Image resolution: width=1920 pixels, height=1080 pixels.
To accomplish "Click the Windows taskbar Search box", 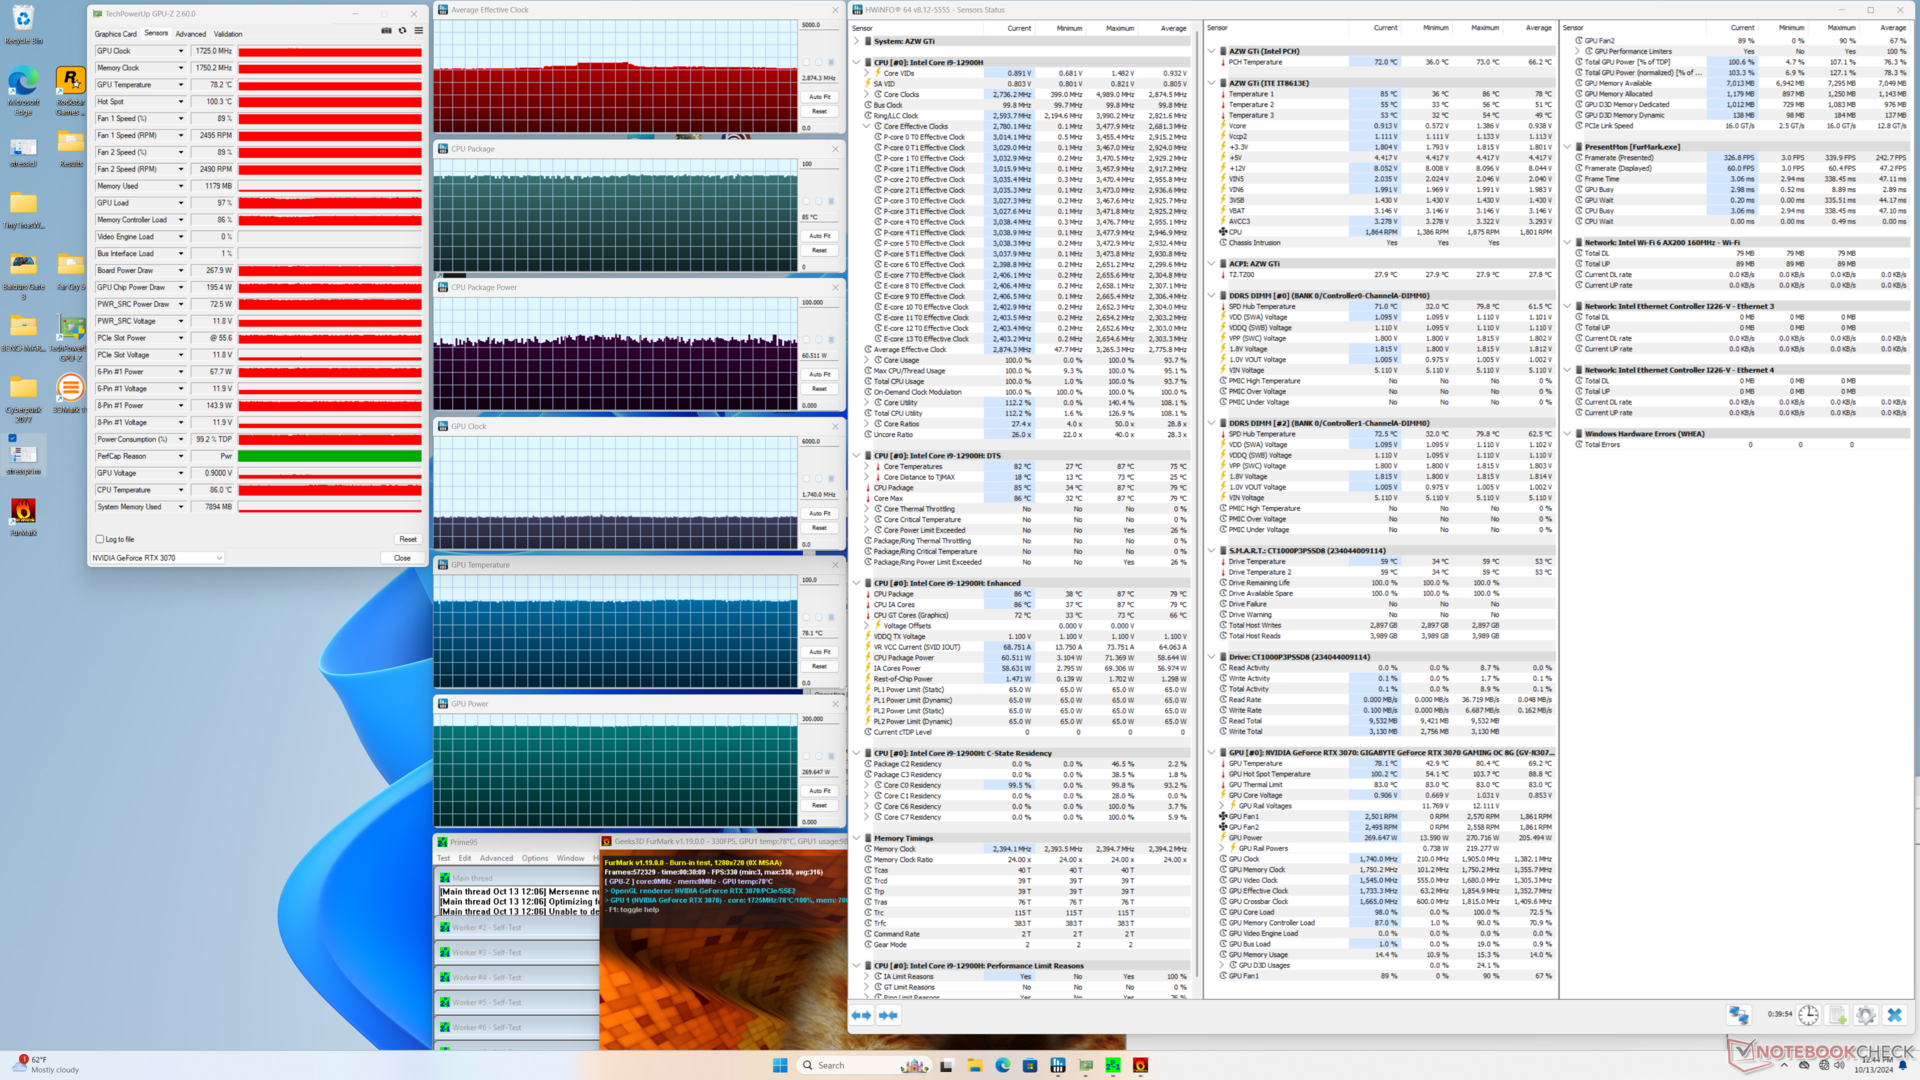I will [x=830, y=1065].
